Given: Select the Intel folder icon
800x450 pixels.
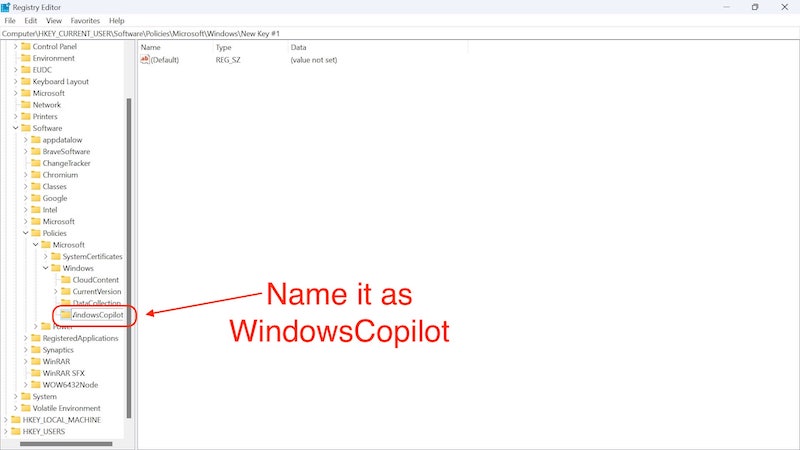Looking at the screenshot, I should click(x=36, y=210).
